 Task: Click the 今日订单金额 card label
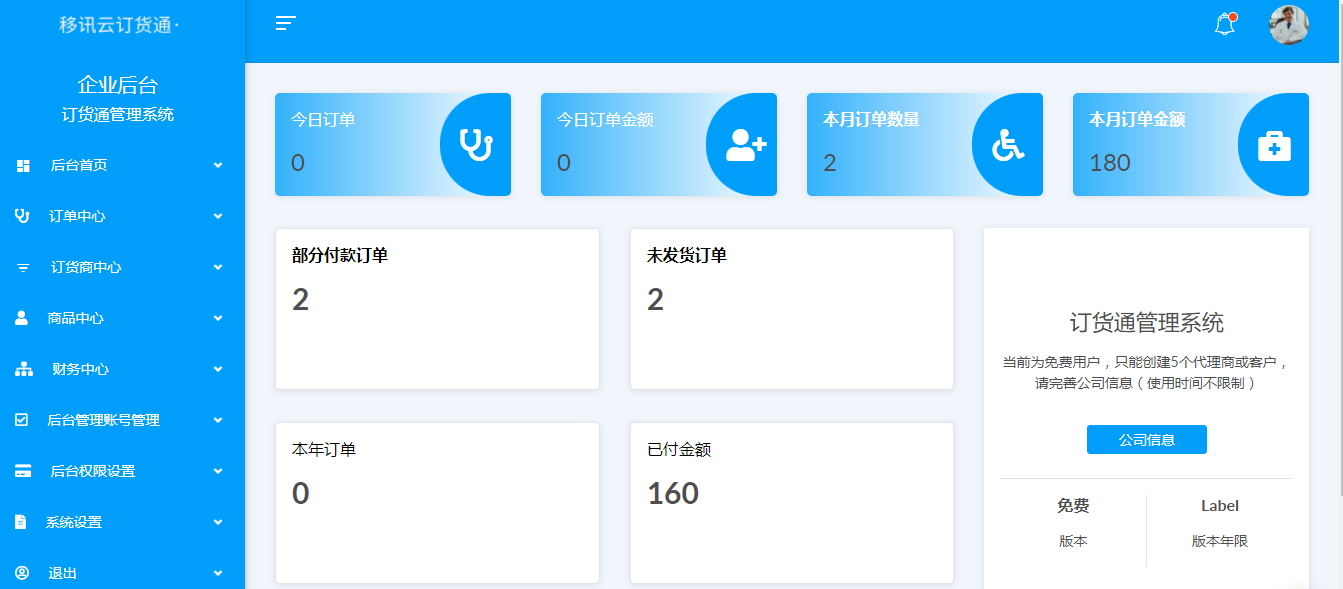pos(605,120)
